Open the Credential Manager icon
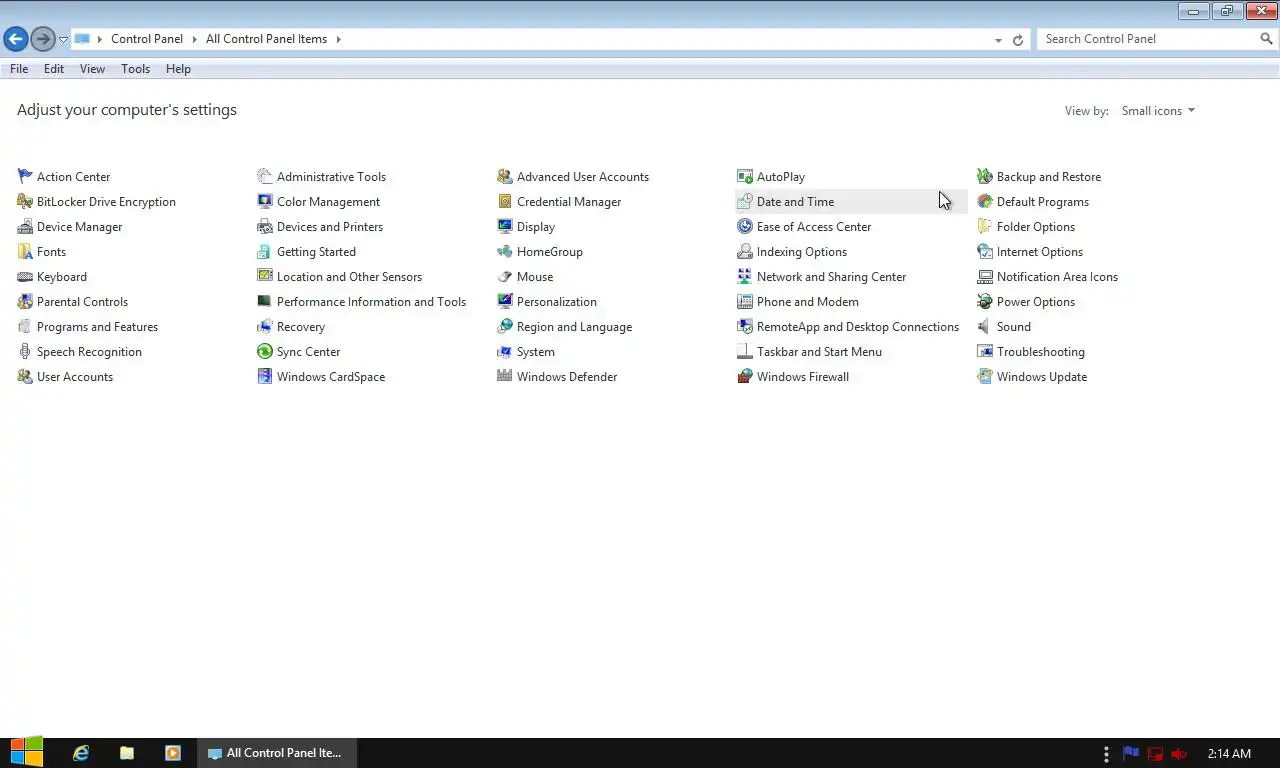The height and width of the screenshot is (768, 1280). pos(505,202)
